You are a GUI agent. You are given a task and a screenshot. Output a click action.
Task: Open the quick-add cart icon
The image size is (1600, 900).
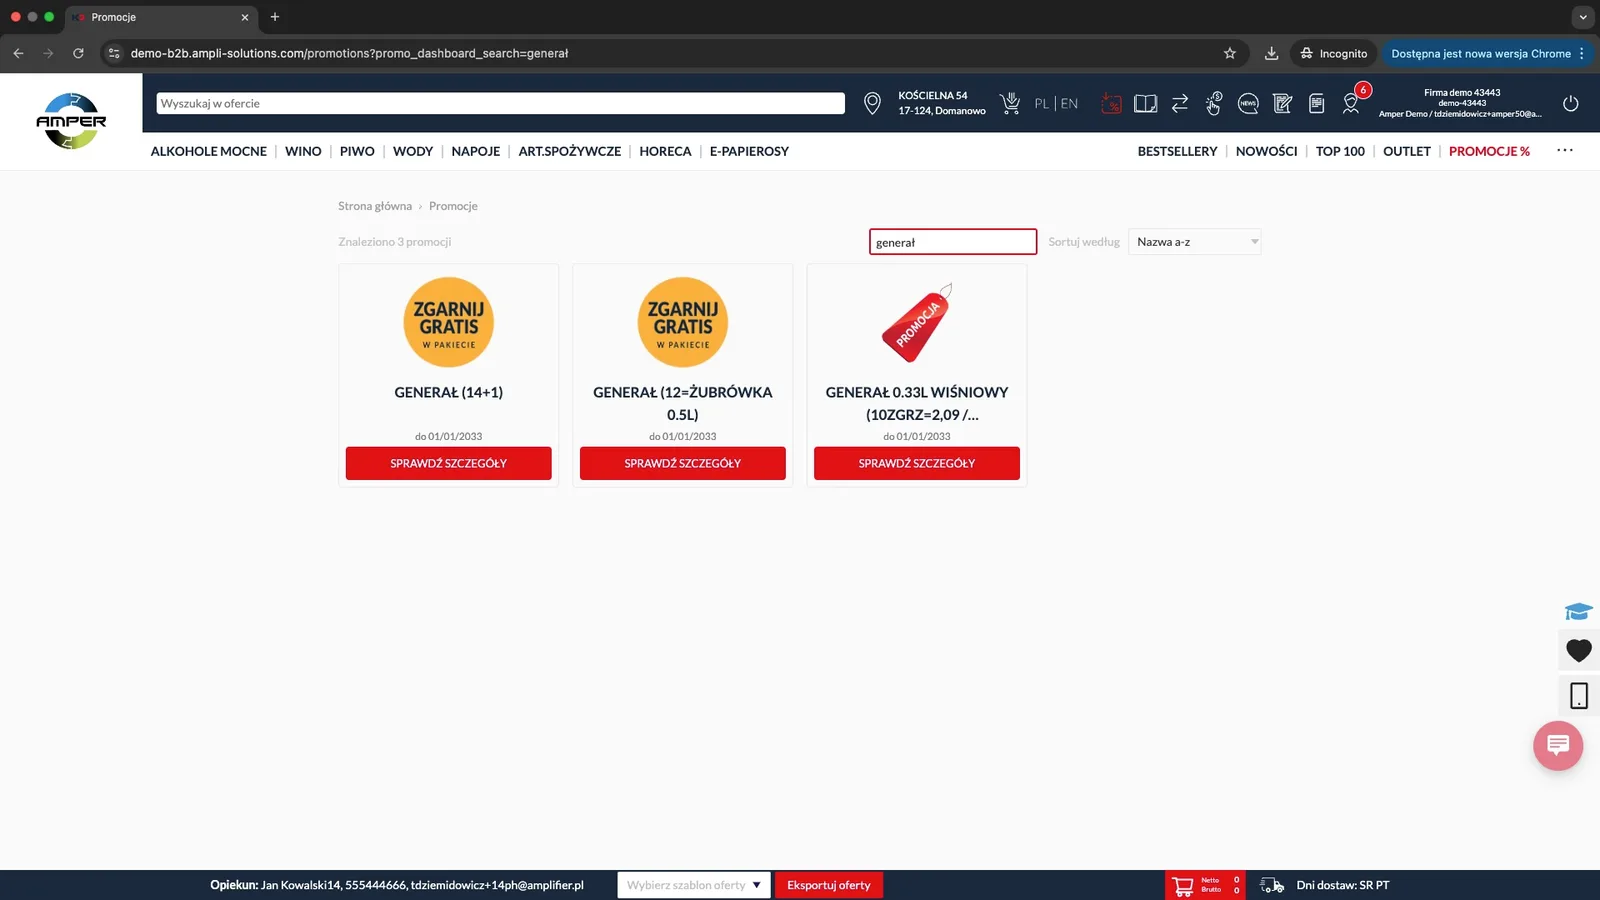click(1010, 103)
